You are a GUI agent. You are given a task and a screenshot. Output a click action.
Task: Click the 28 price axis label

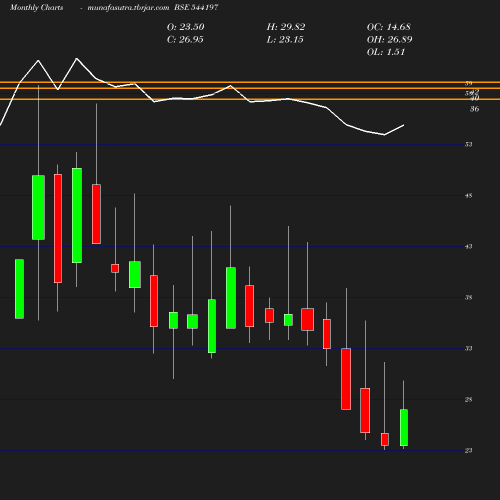point(469,399)
